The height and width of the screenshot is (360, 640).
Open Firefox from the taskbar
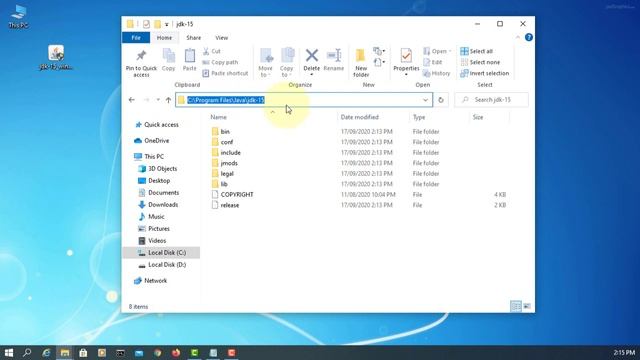(176, 353)
